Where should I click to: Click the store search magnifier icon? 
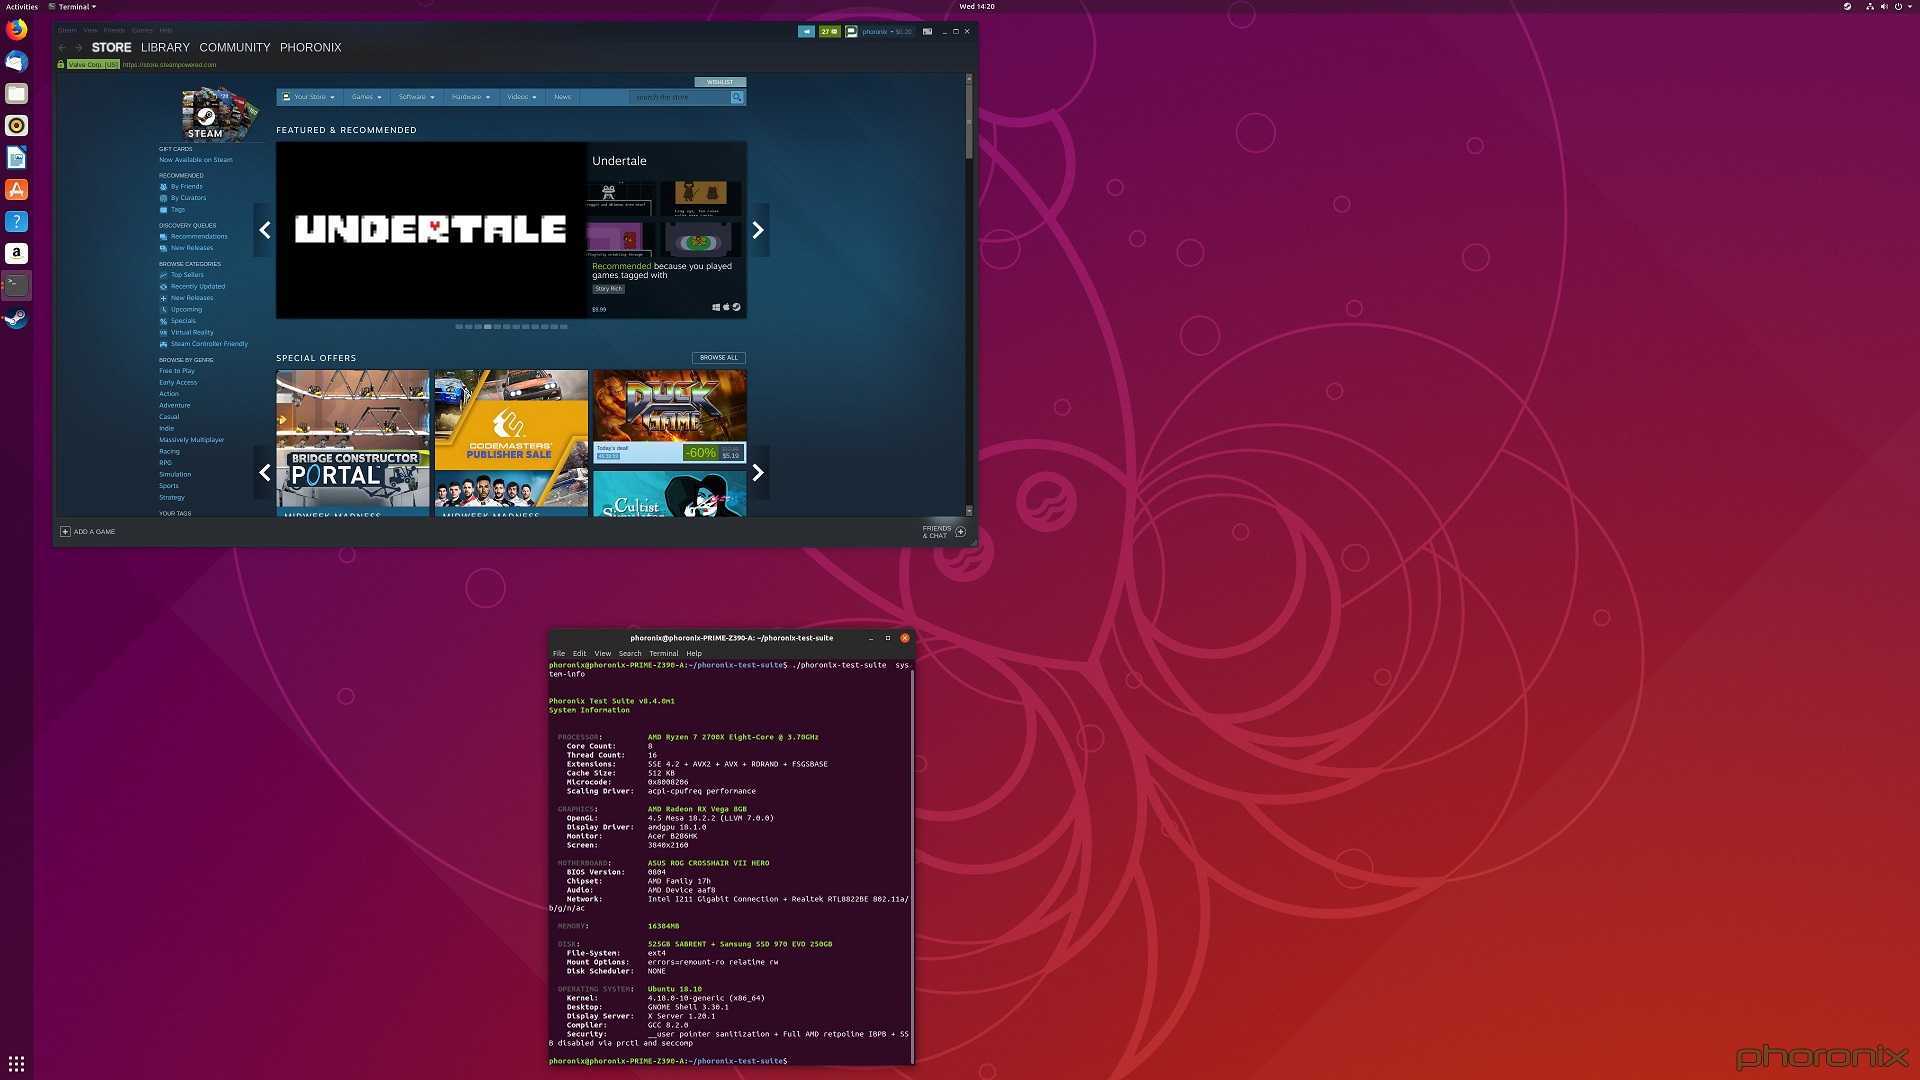tap(737, 97)
